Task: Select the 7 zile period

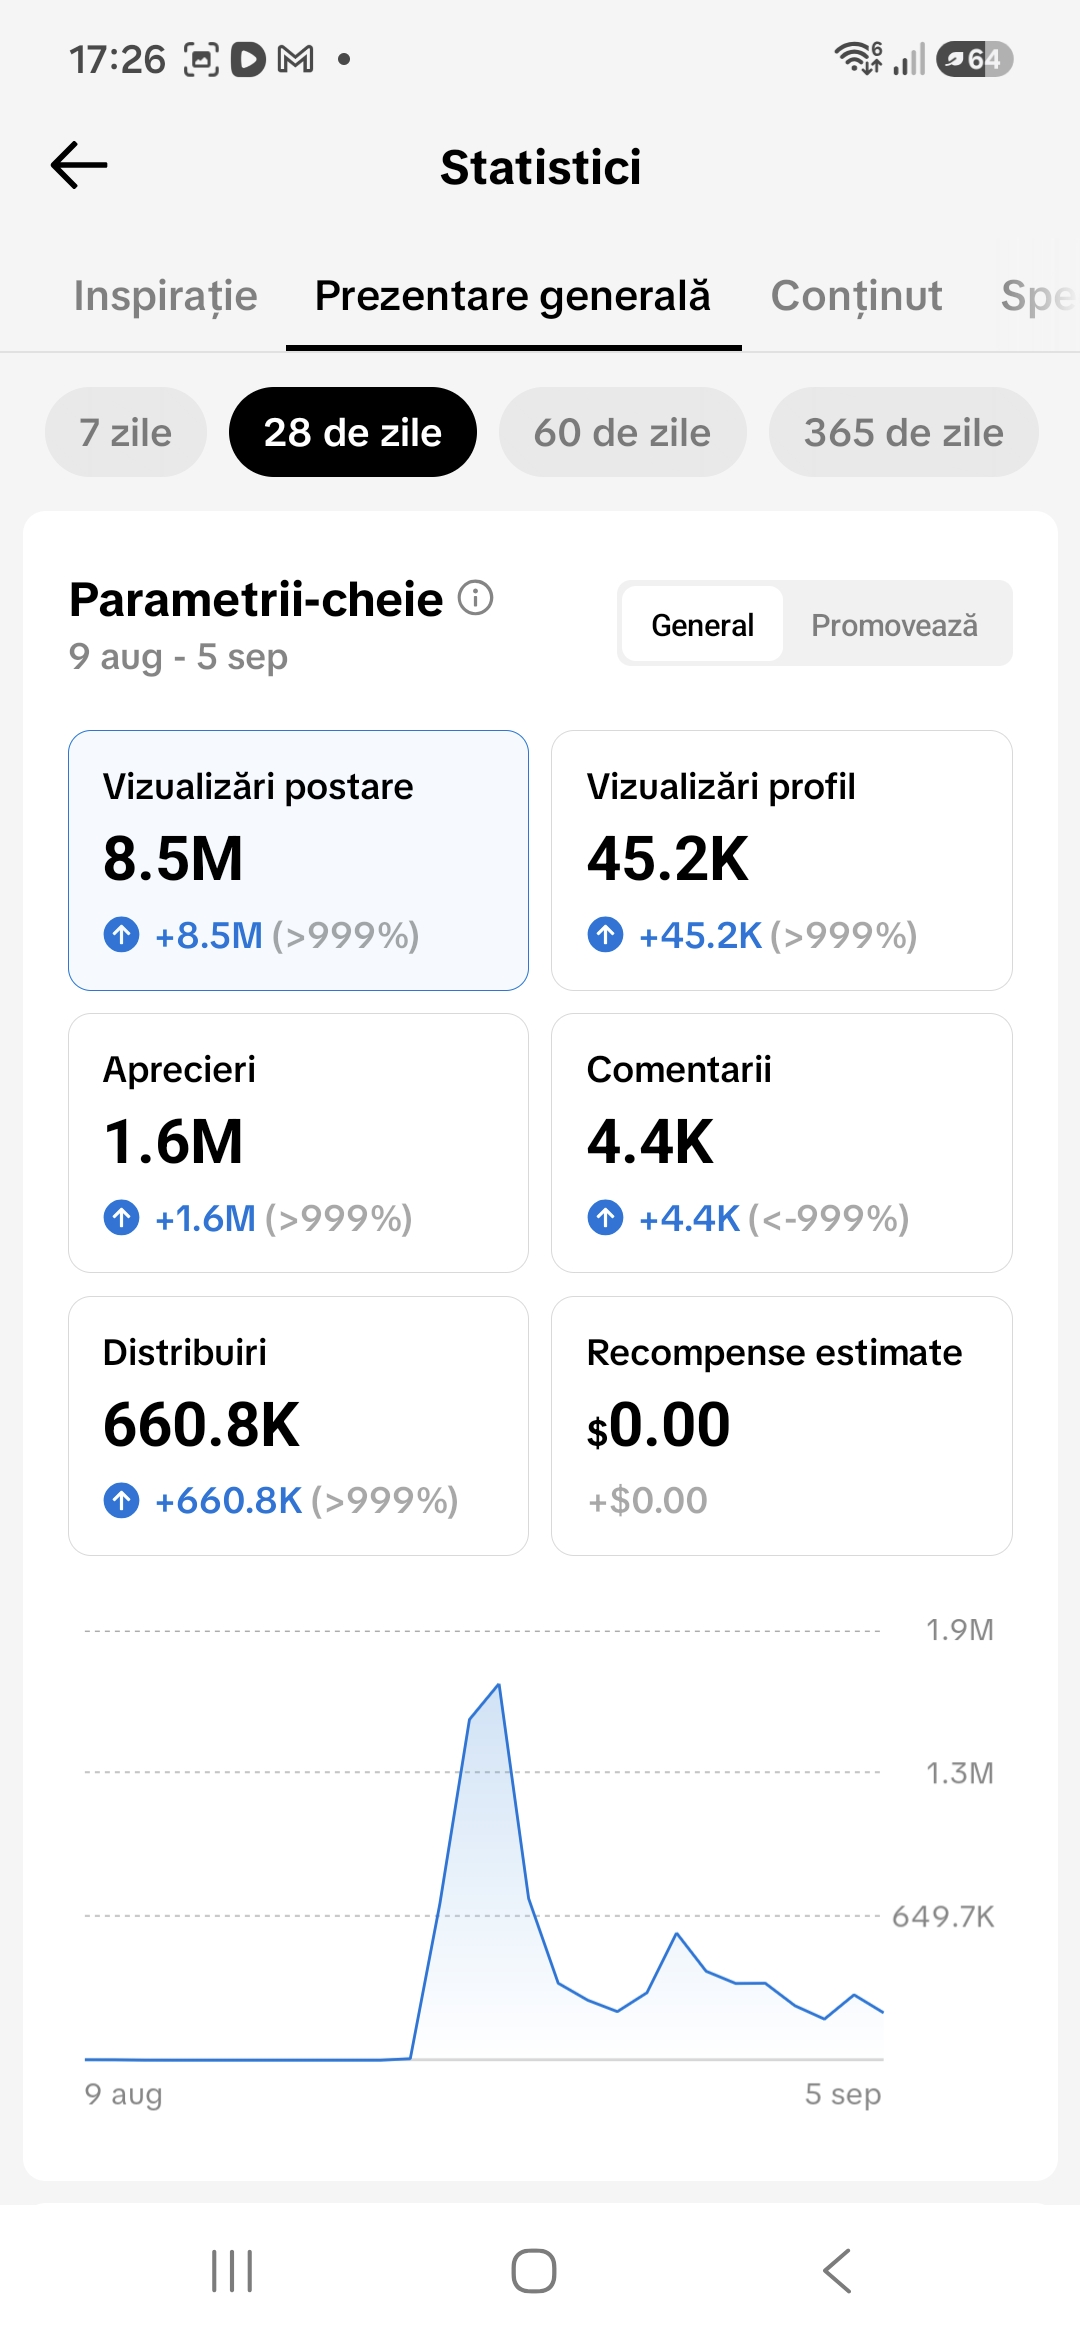Action: (126, 432)
